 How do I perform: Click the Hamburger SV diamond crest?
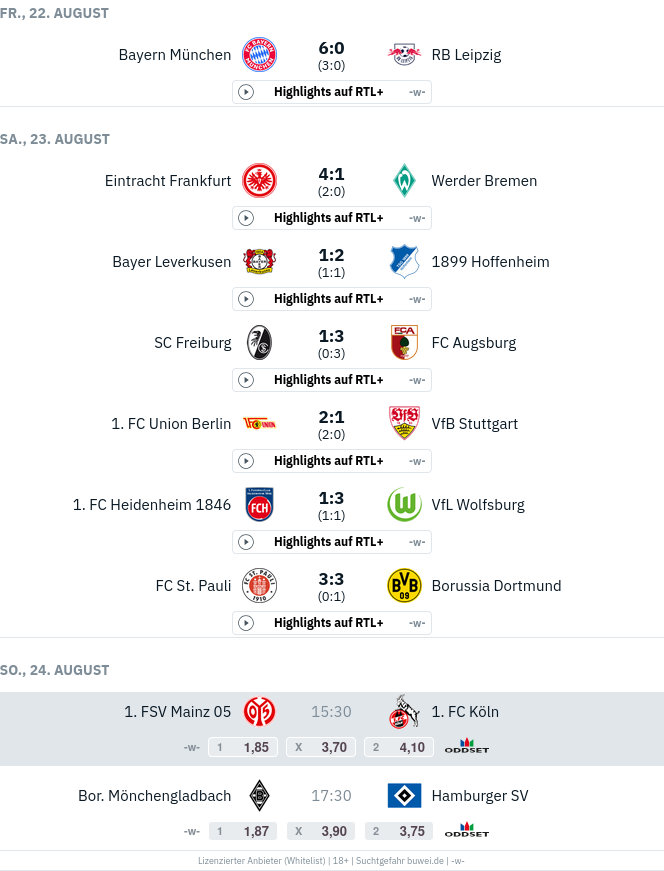tap(404, 796)
